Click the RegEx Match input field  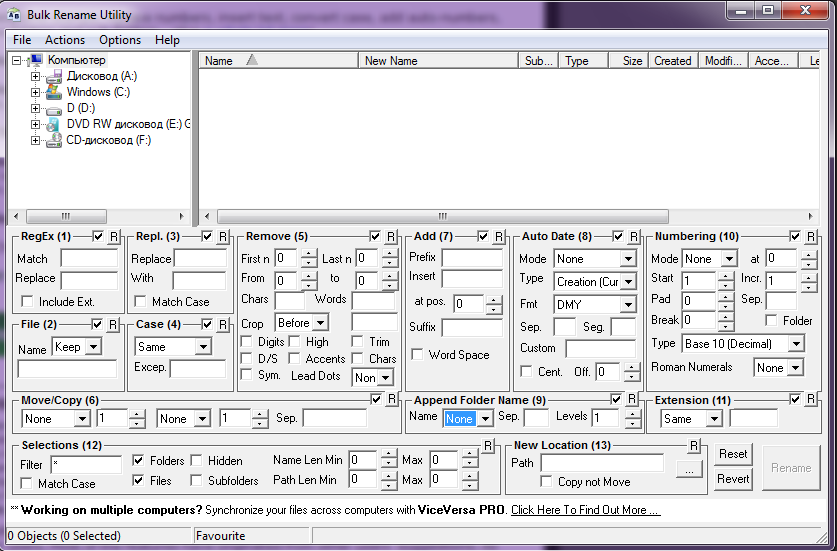[x=89, y=258]
